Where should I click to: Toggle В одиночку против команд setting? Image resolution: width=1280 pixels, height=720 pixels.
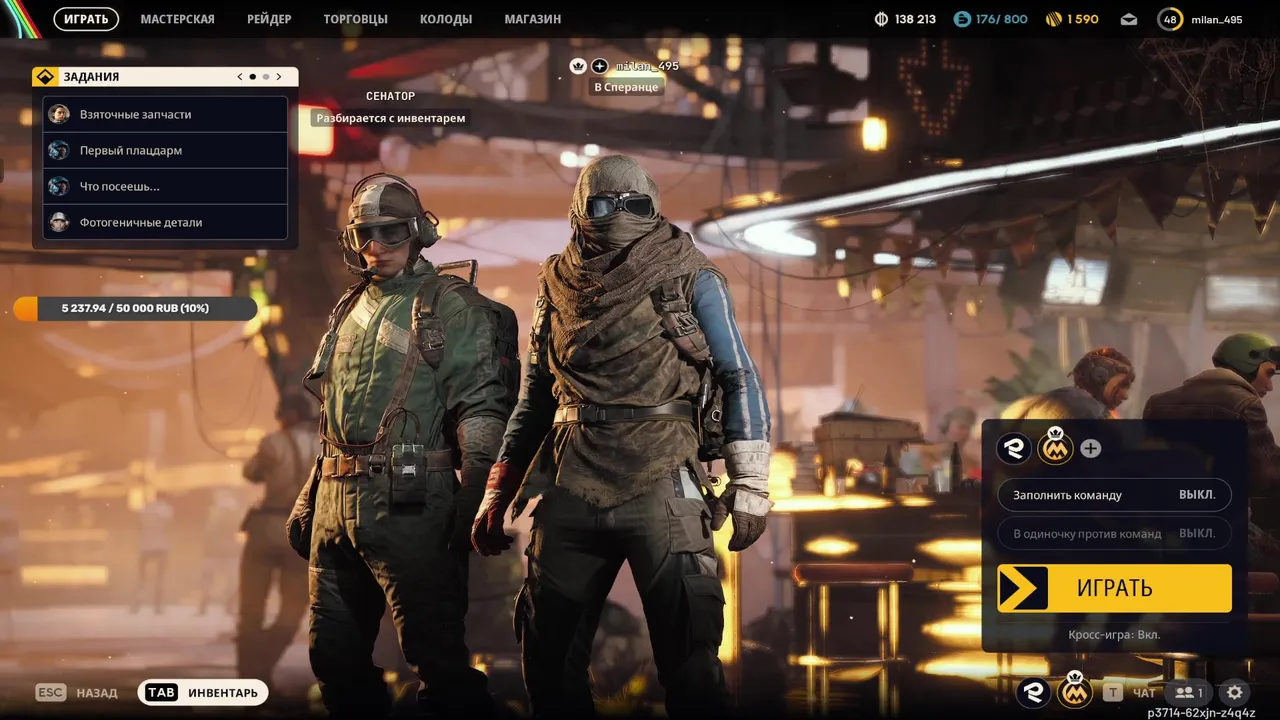pyautogui.click(x=1114, y=533)
